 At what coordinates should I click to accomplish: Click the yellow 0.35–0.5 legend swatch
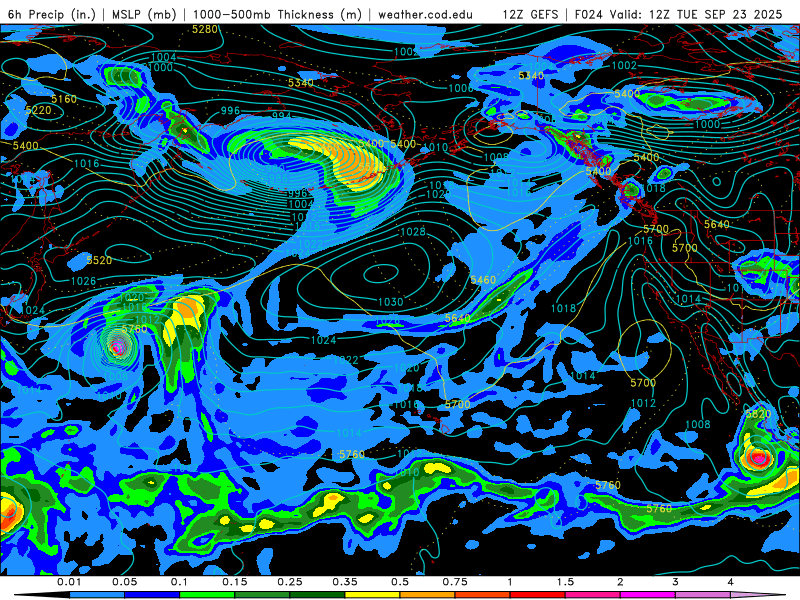click(x=372, y=595)
